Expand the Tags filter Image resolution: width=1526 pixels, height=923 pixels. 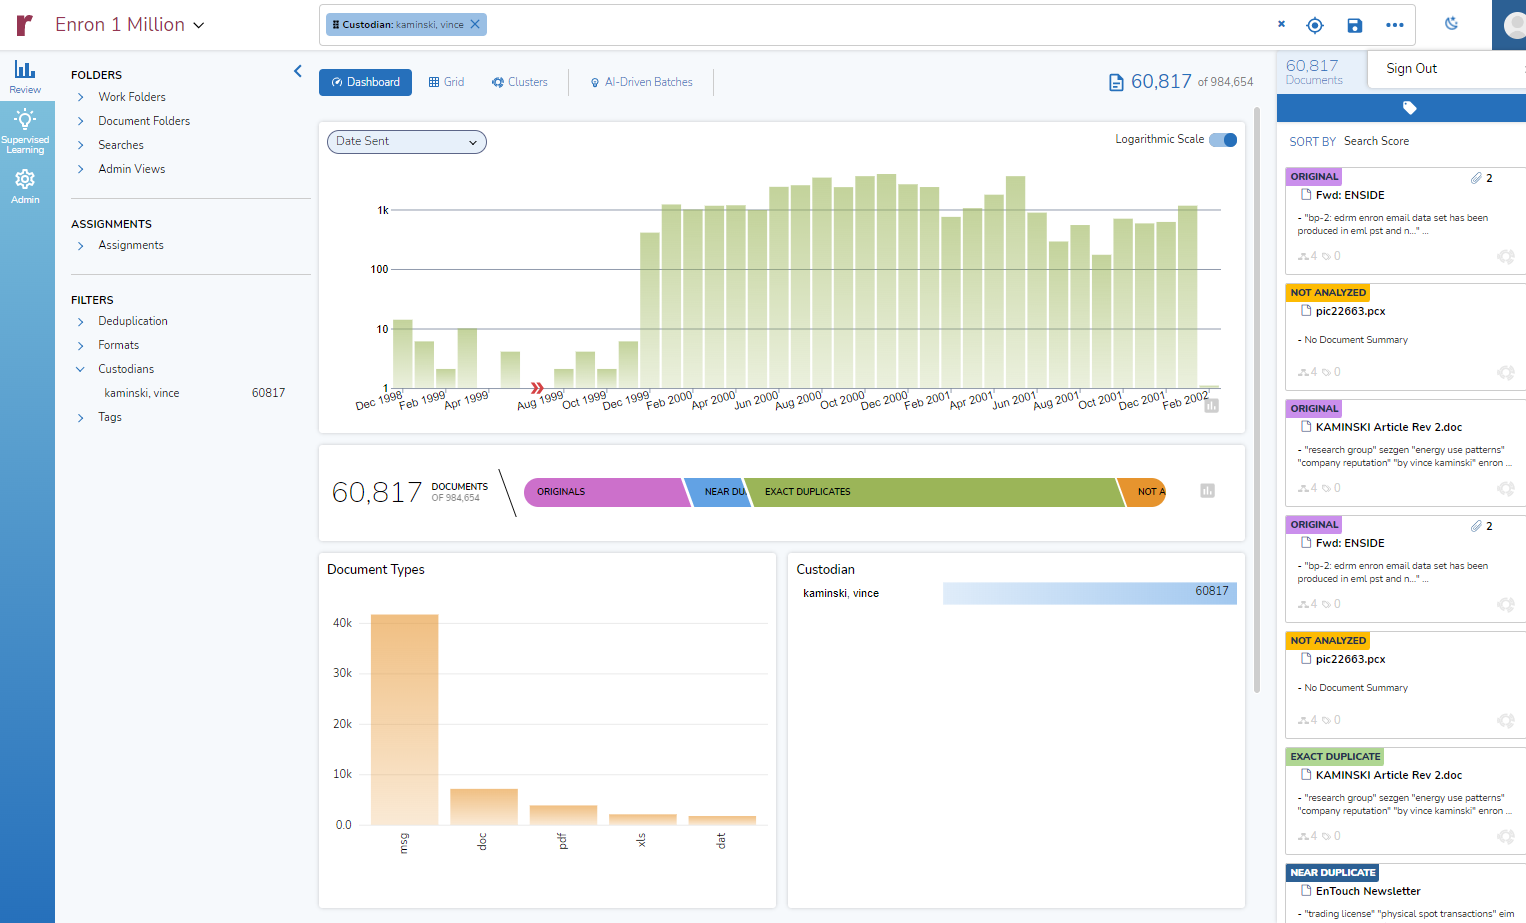click(81, 417)
